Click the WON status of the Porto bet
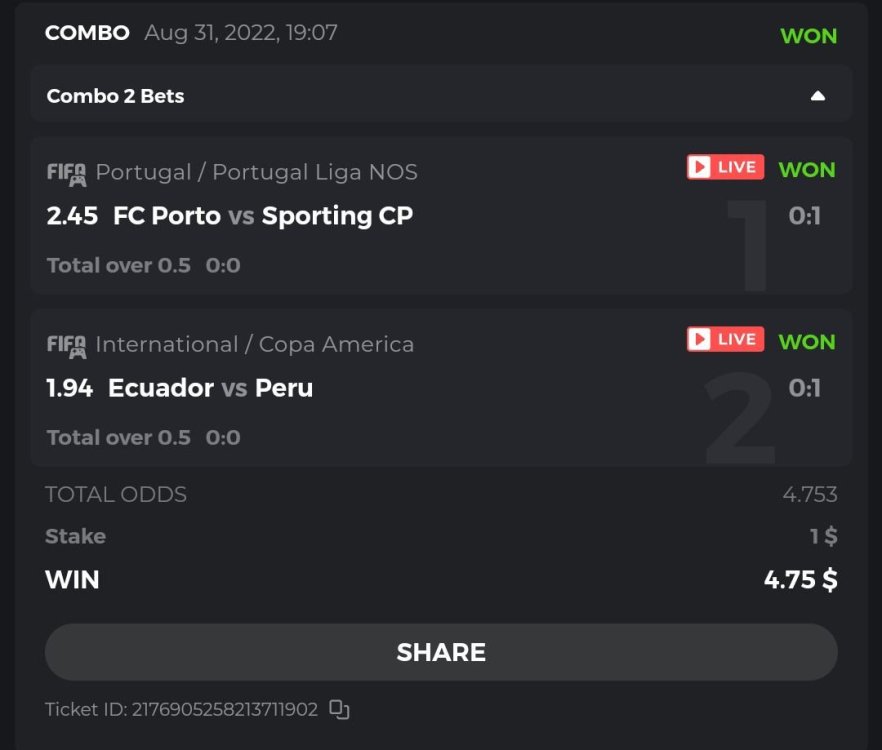The height and width of the screenshot is (750, 882). click(806, 169)
